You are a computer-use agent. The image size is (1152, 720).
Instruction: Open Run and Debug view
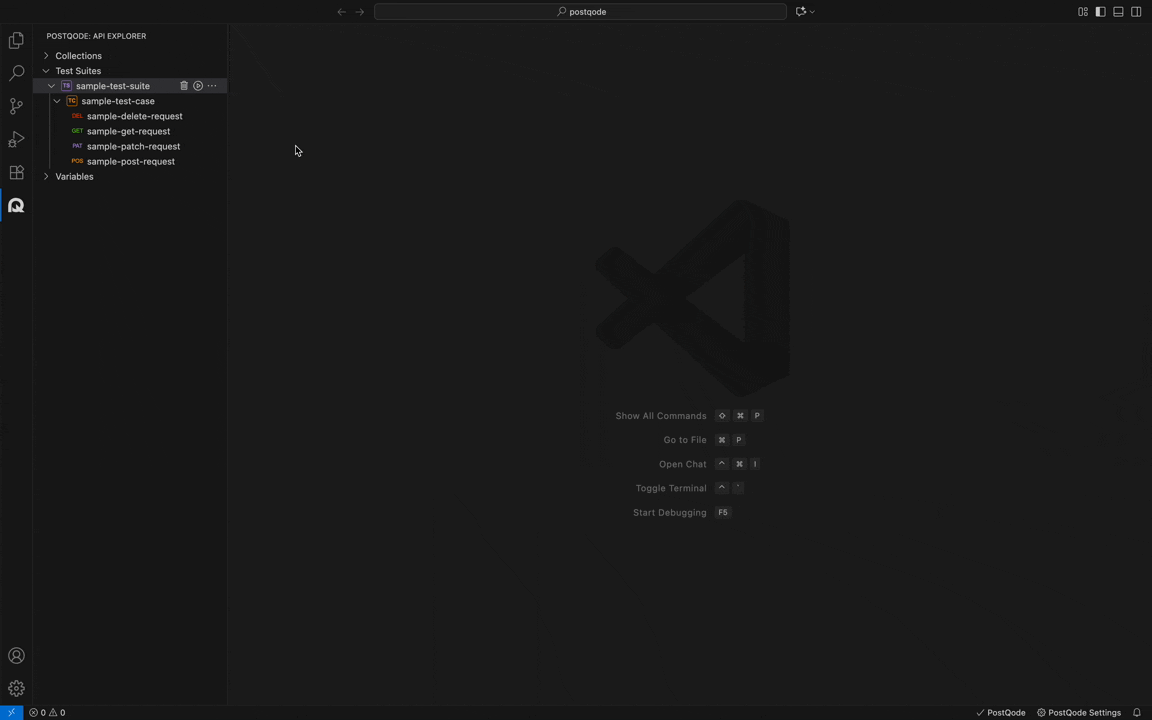(x=16, y=139)
